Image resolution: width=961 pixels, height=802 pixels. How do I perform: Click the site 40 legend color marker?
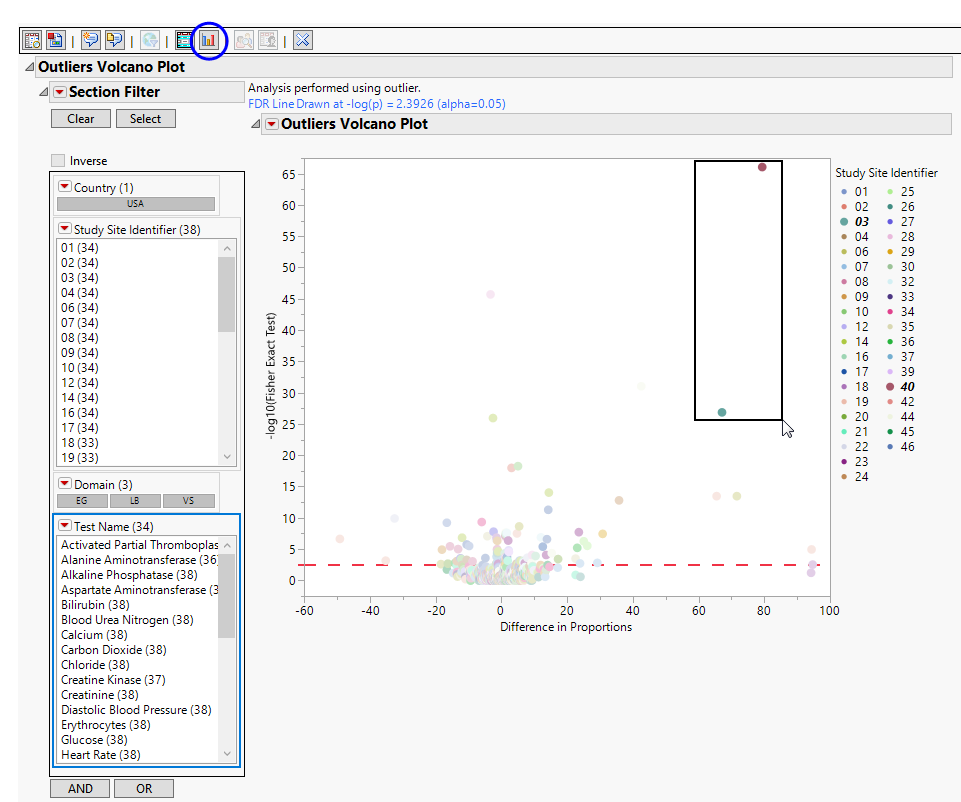[890, 387]
